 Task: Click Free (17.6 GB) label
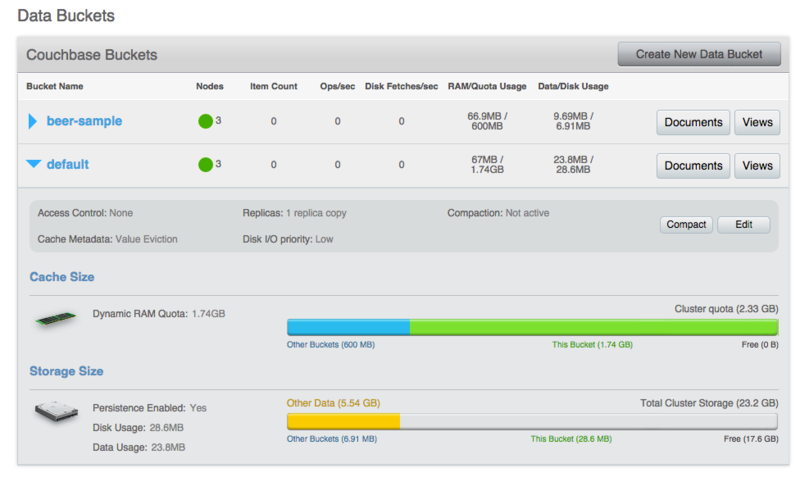click(x=751, y=439)
